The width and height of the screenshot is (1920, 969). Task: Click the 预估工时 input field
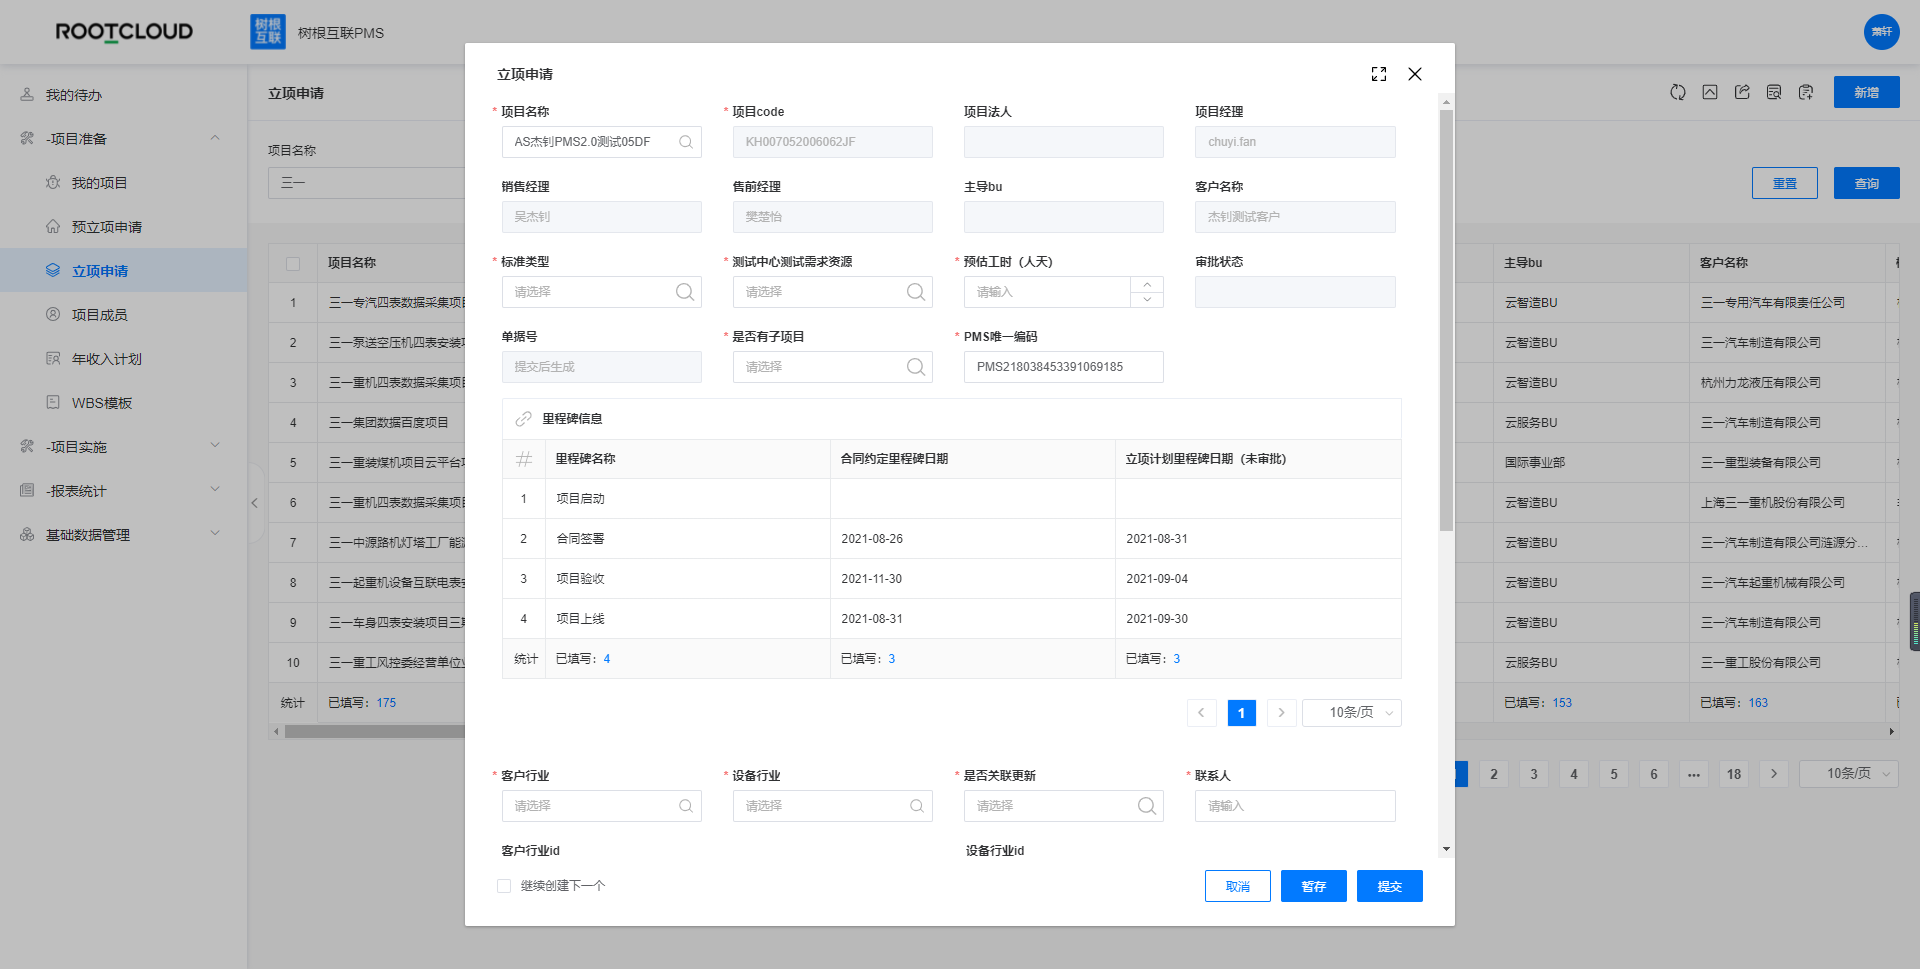coord(1047,292)
